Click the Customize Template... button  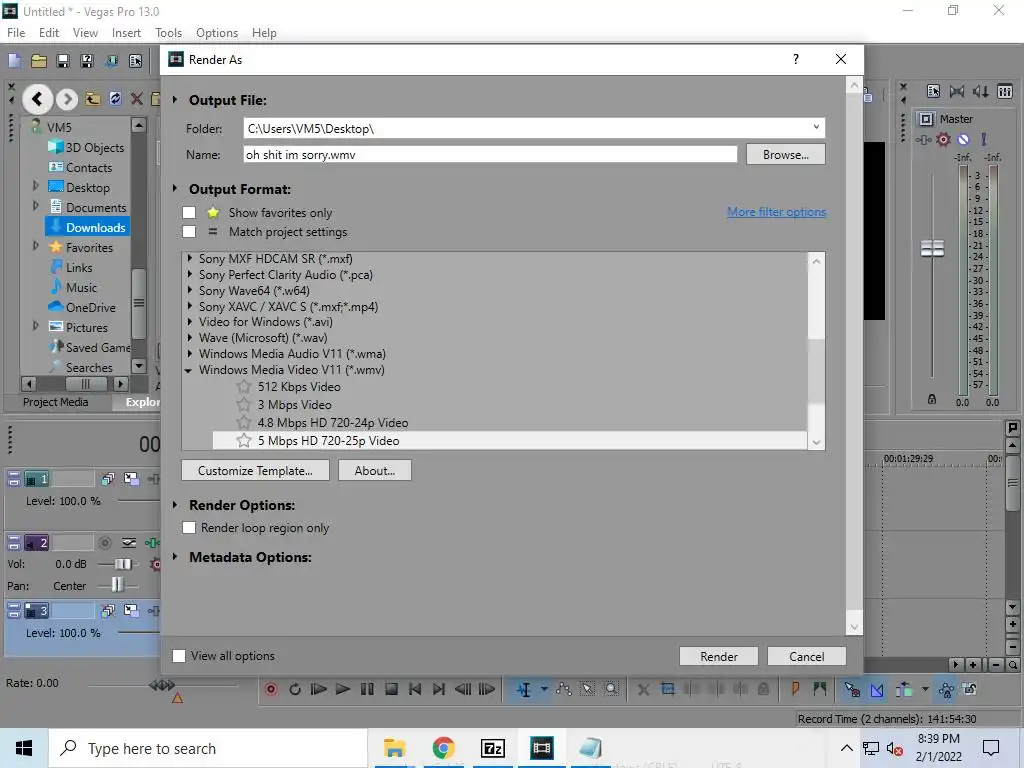tap(255, 471)
